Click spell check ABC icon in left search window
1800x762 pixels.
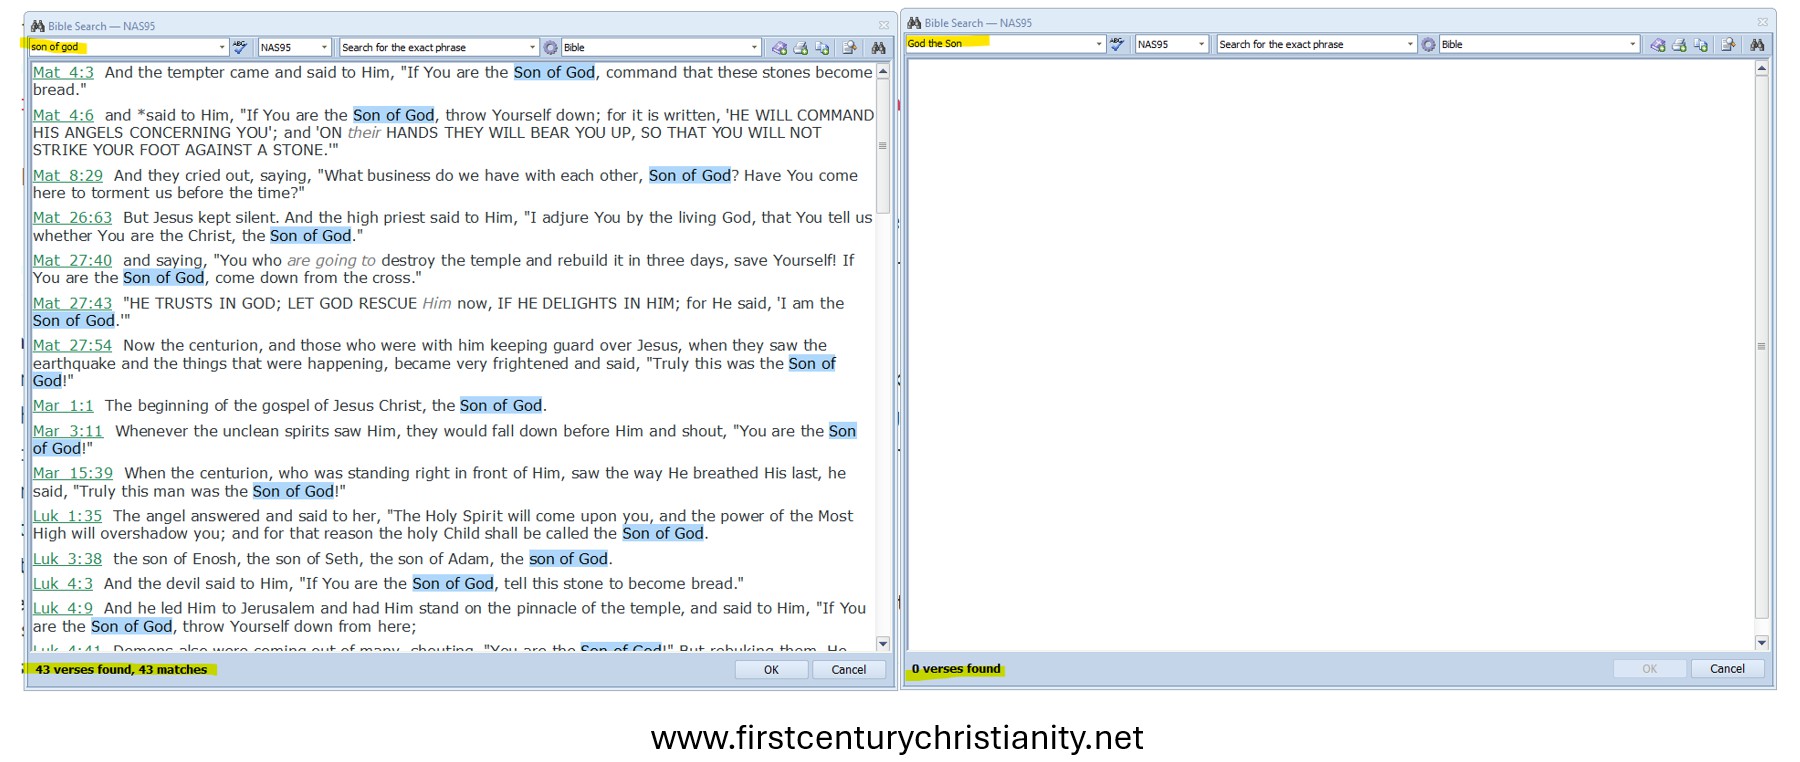[x=240, y=47]
